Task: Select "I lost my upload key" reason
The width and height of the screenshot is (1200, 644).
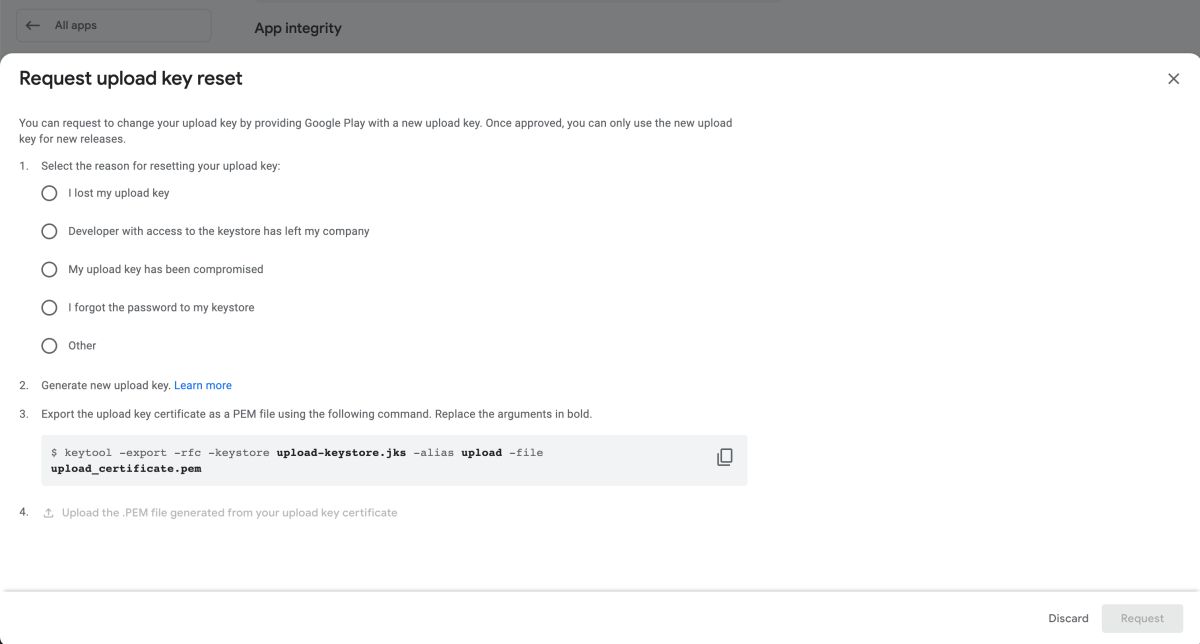Action: [49, 193]
